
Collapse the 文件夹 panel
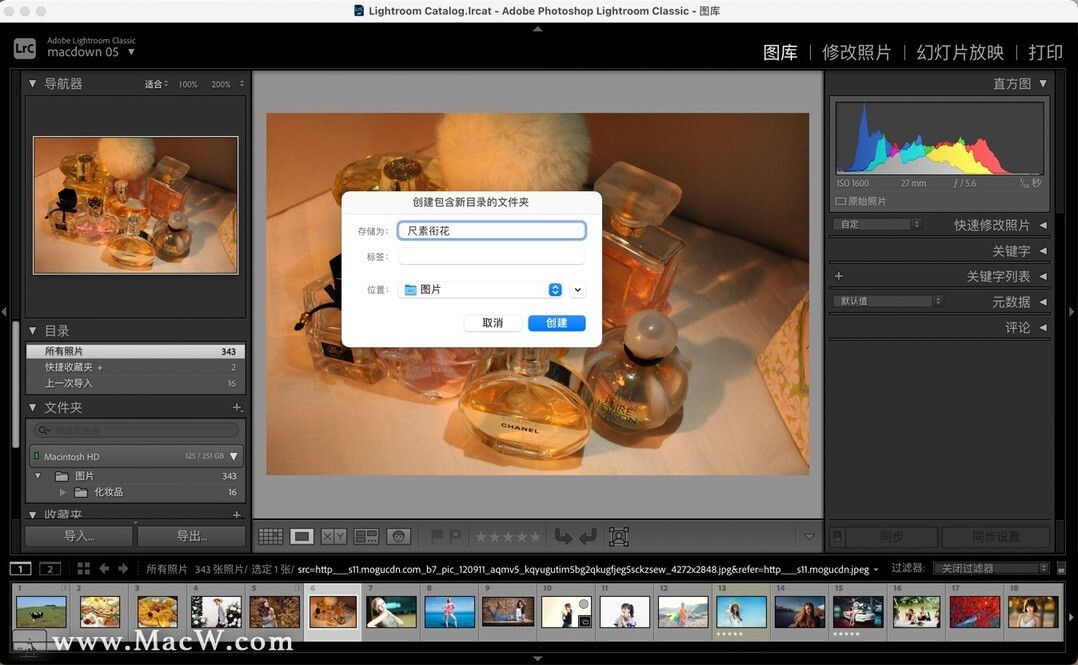pyautogui.click(x=32, y=408)
